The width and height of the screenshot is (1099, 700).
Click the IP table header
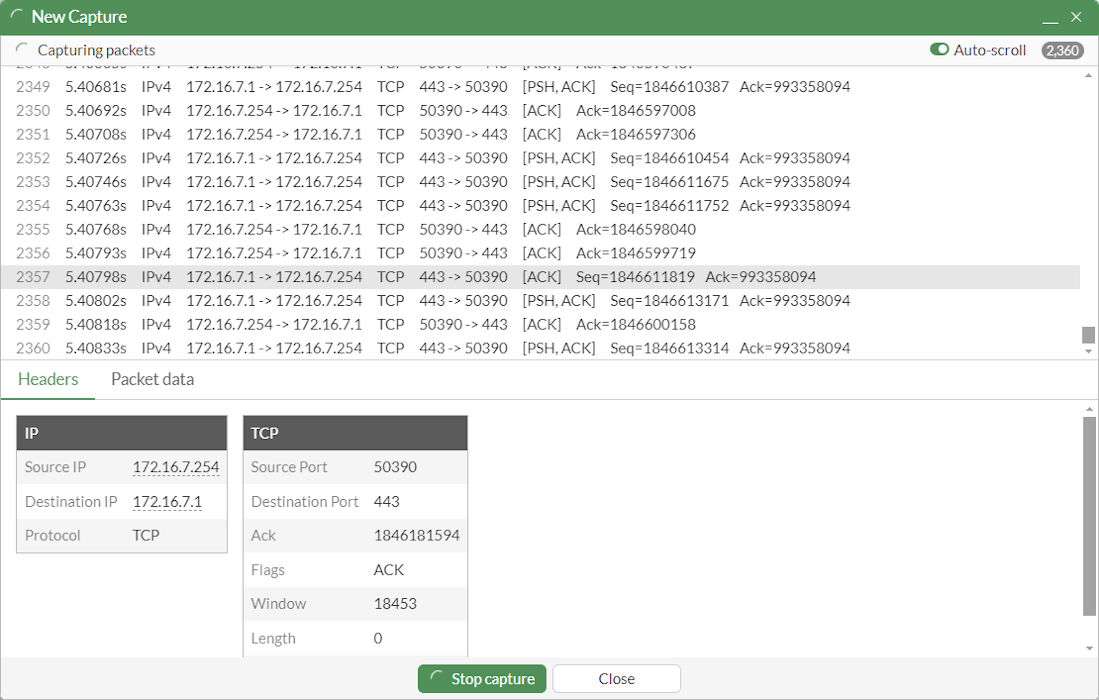click(x=120, y=432)
